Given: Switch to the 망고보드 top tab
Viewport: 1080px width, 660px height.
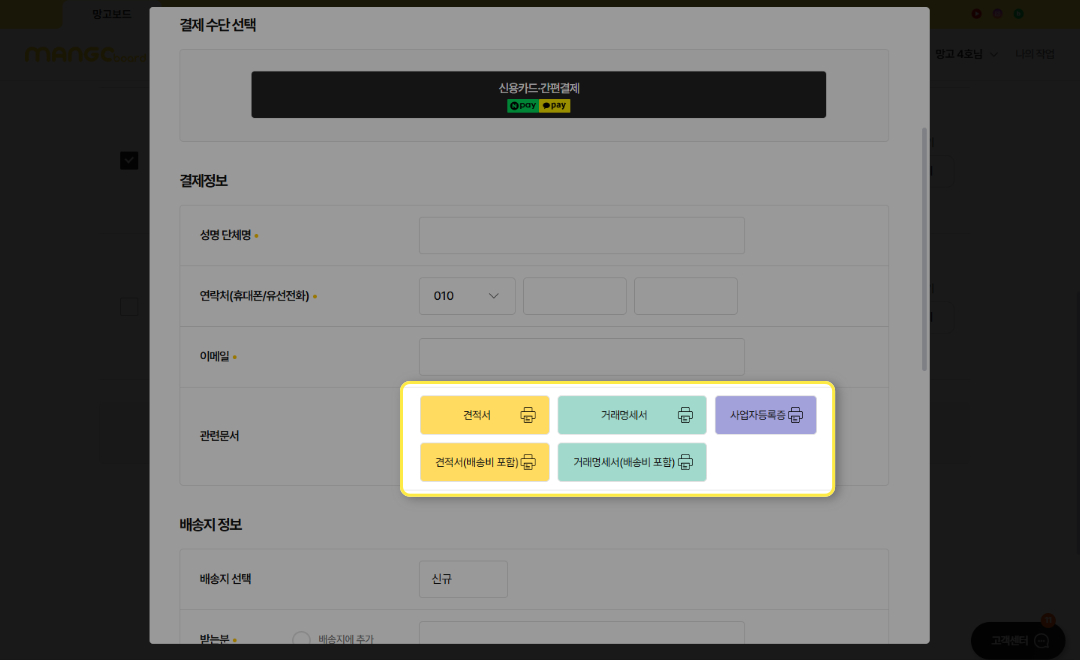Looking at the screenshot, I should tap(111, 14).
